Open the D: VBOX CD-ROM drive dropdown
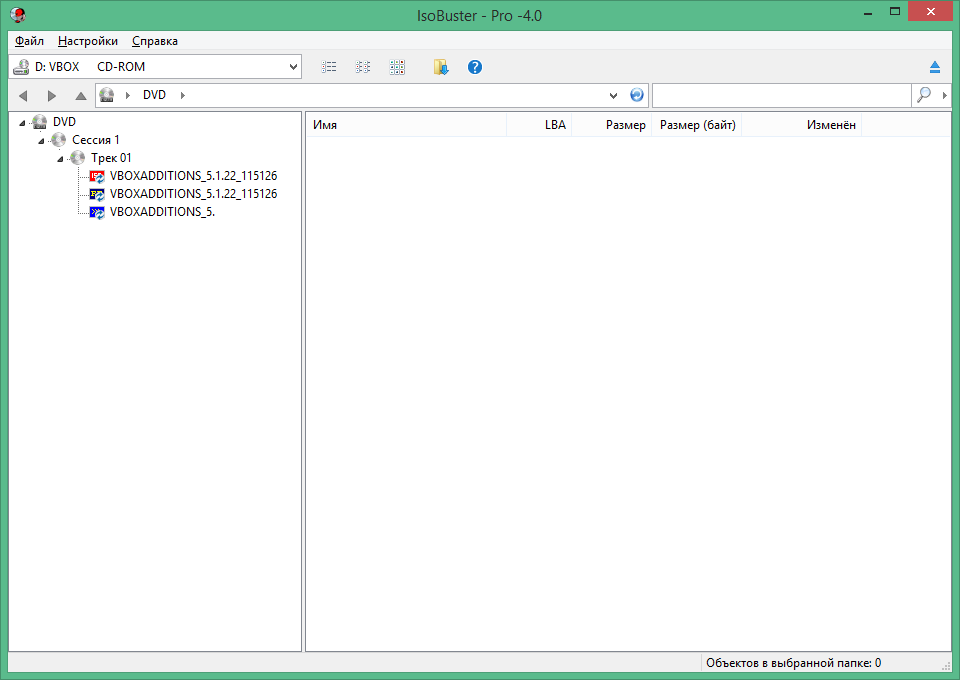 [293, 67]
